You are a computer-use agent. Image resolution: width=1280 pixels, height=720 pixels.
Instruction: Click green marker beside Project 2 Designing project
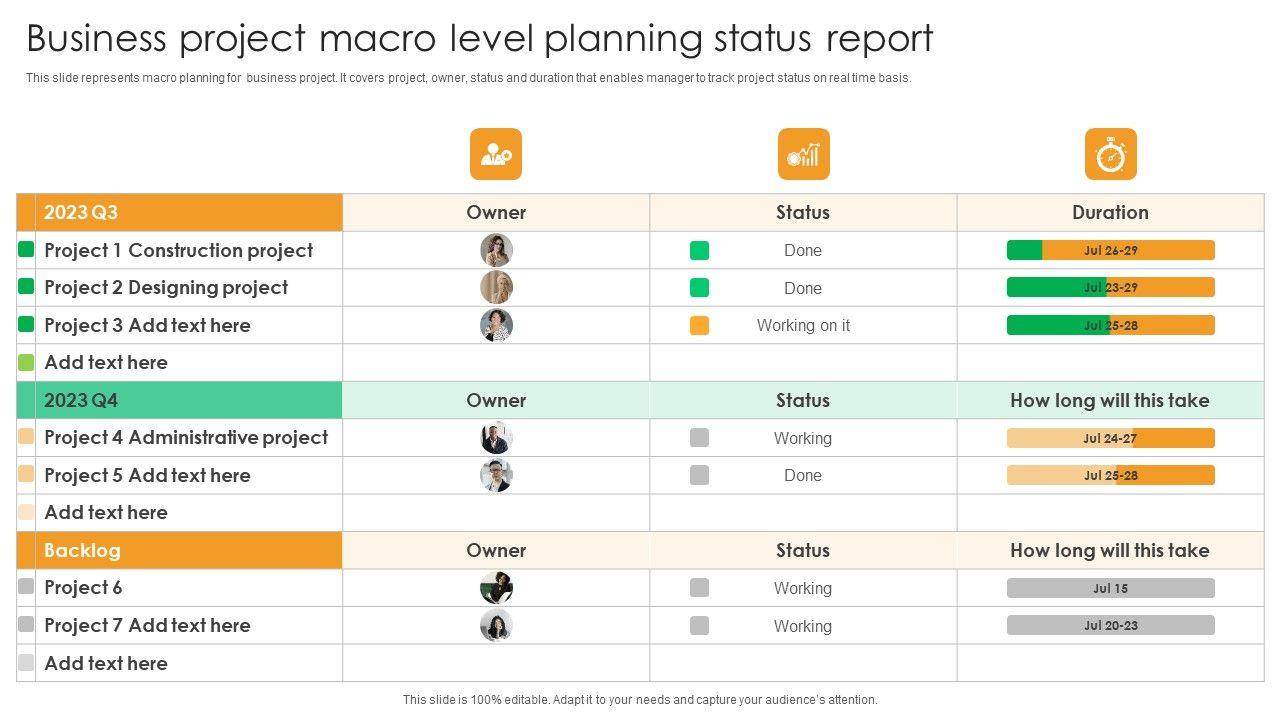tap(26, 287)
